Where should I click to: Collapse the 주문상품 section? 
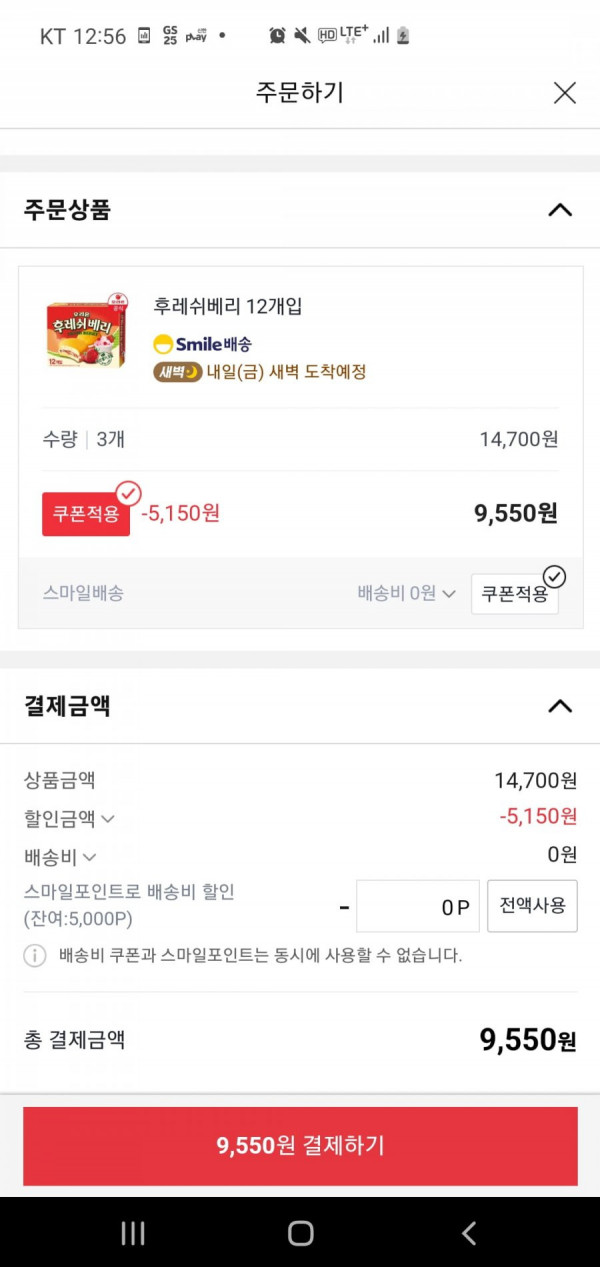point(560,210)
